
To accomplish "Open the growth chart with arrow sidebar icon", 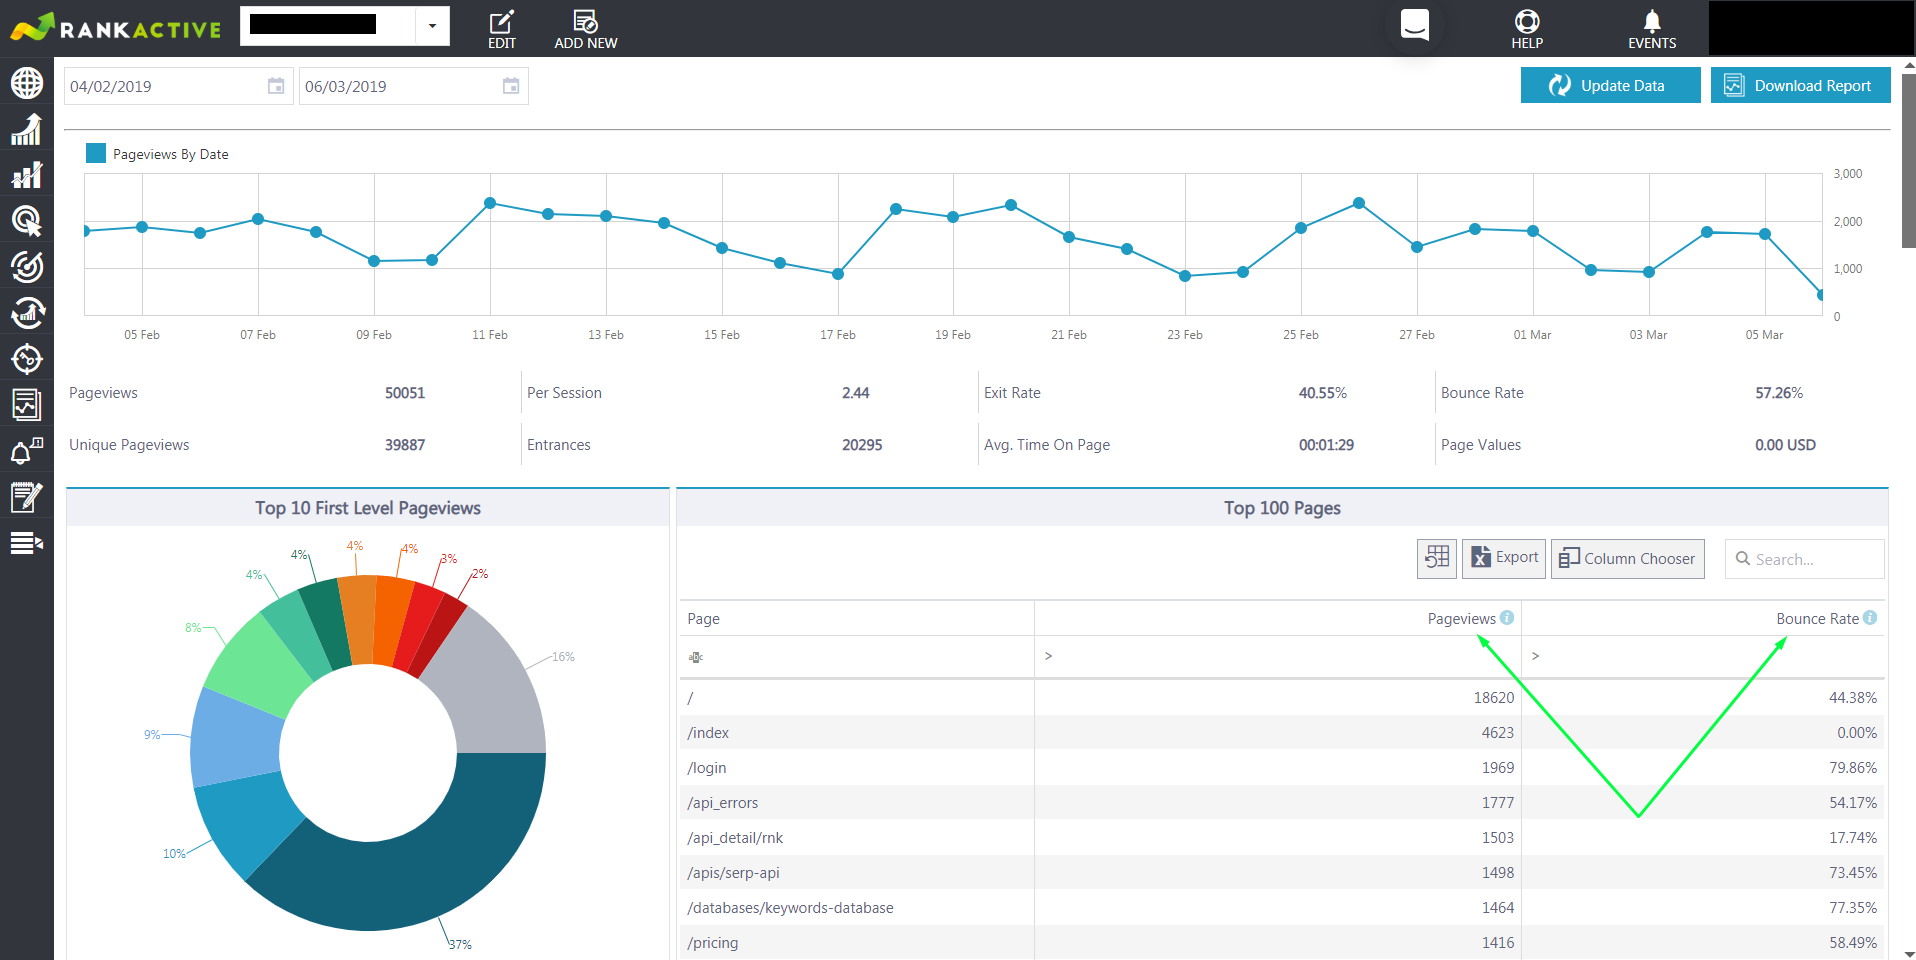I will [x=27, y=129].
